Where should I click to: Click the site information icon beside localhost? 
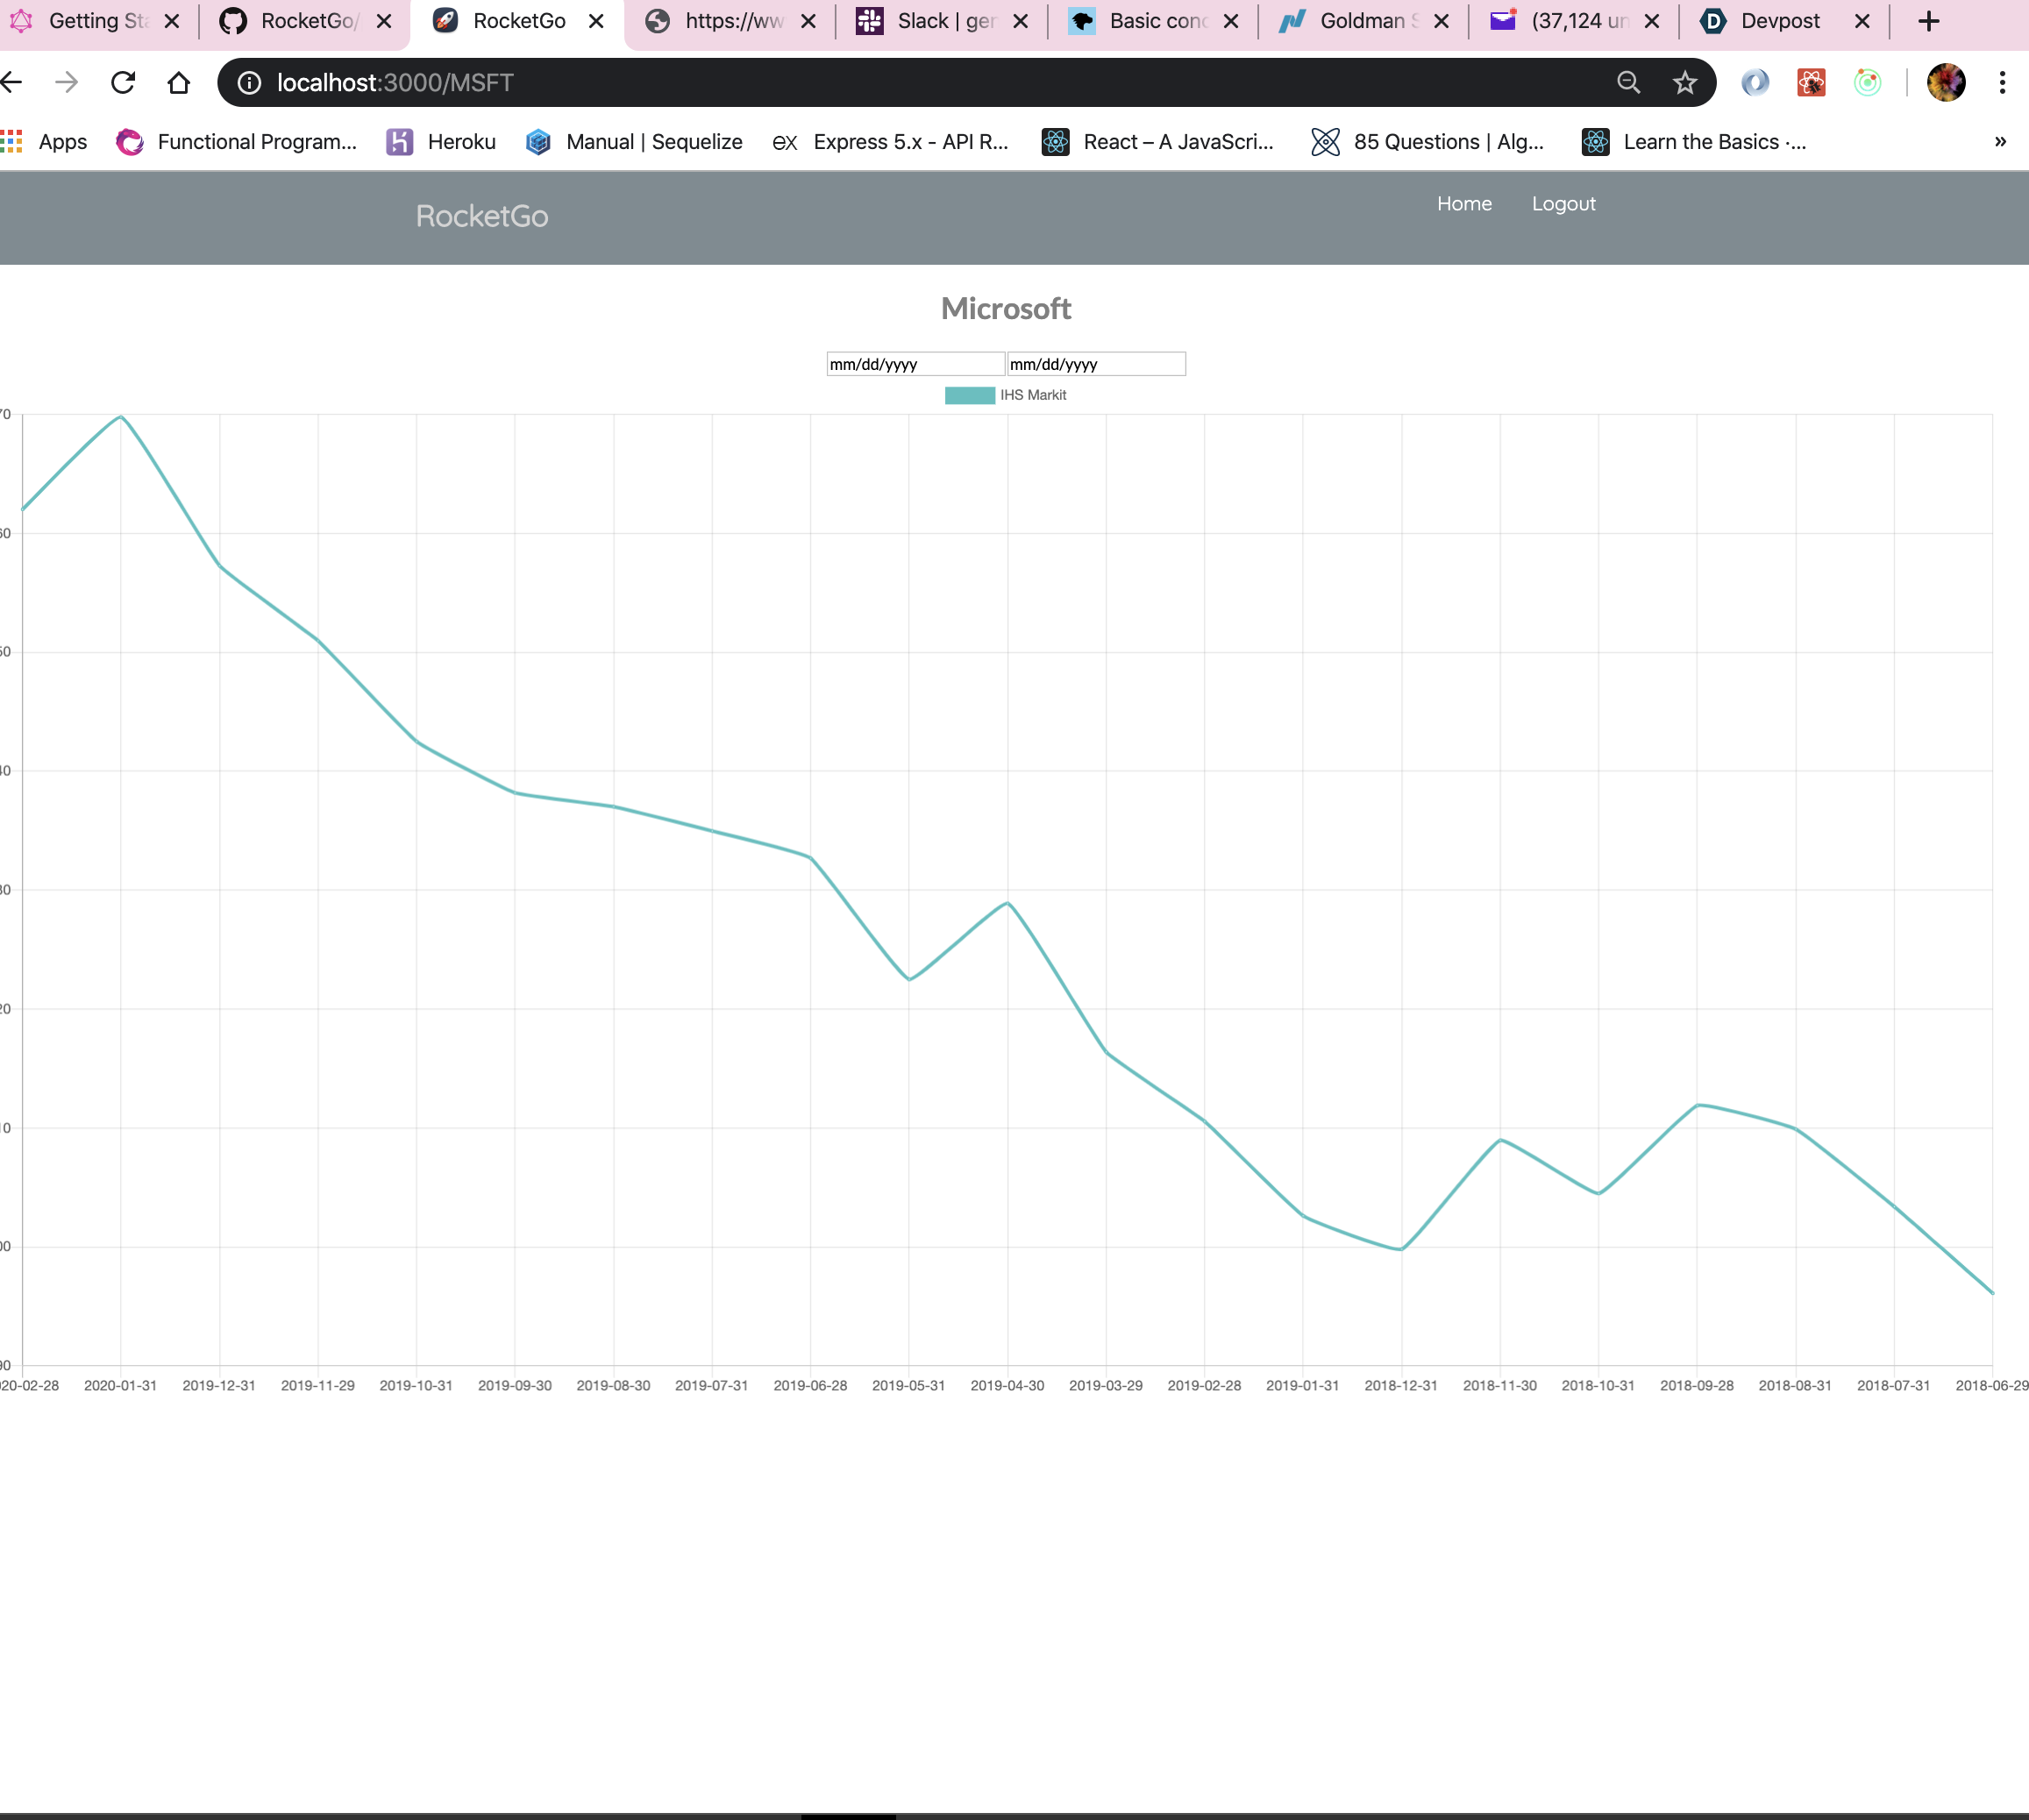point(250,83)
